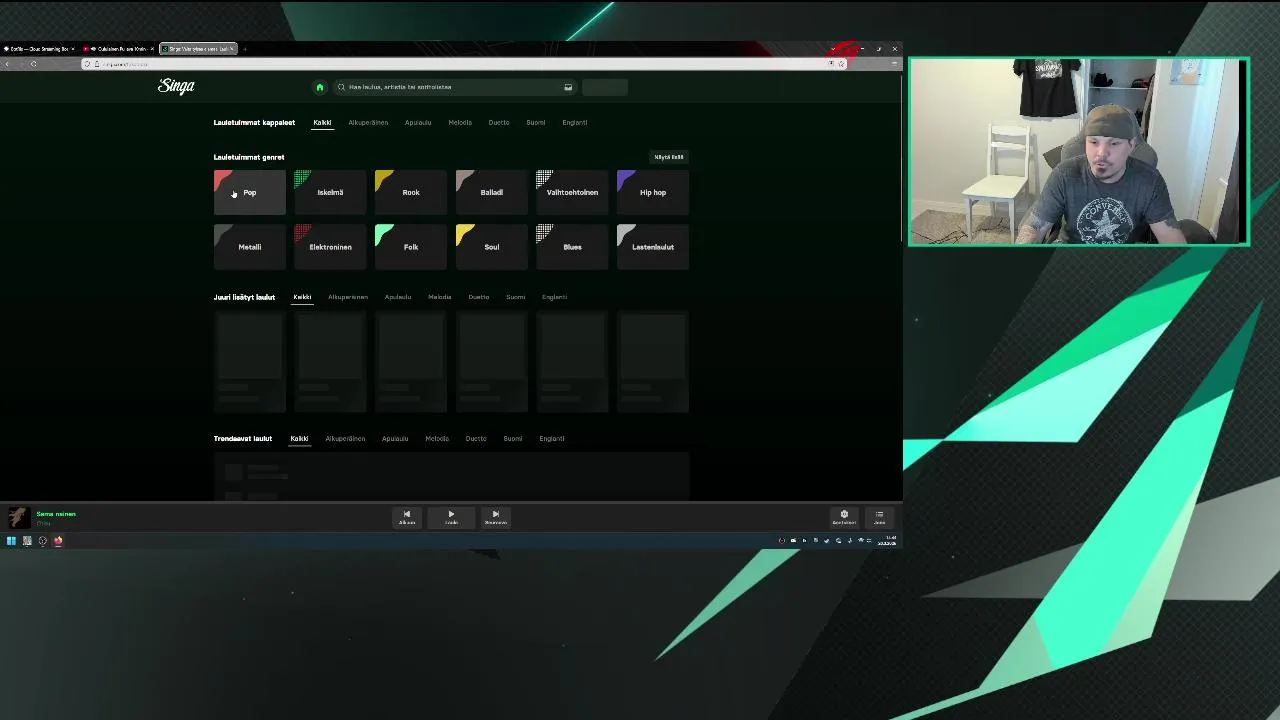The height and width of the screenshot is (720, 1280).
Task: Select Apulaulu tab in Juuri lisätyt laulut
Action: [398, 297]
